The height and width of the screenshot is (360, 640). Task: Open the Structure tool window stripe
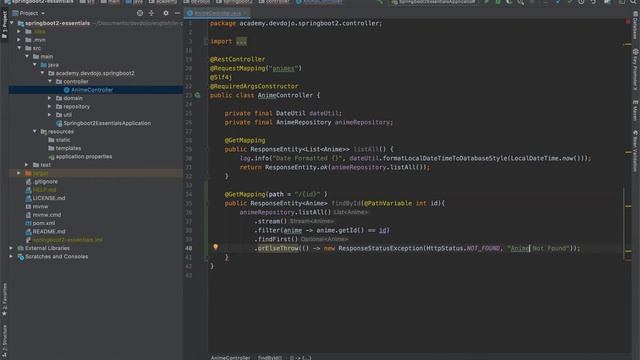coord(4,342)
